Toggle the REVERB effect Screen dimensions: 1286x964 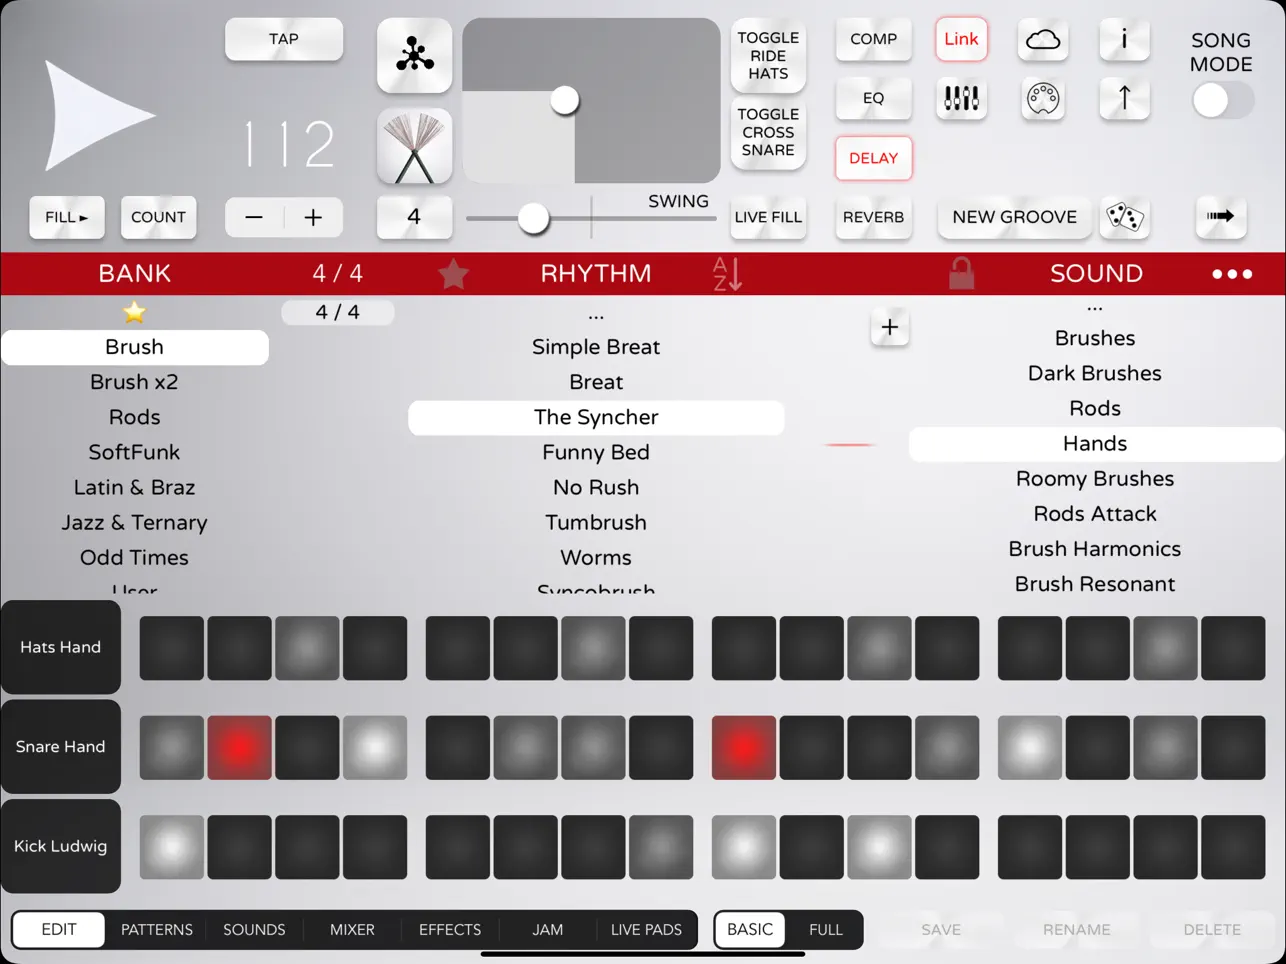coord(873,217)
